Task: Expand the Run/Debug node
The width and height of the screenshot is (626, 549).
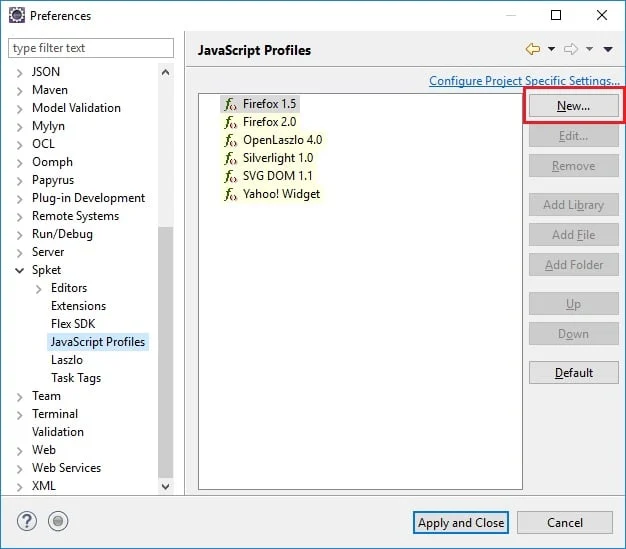Action: (19, 235)
